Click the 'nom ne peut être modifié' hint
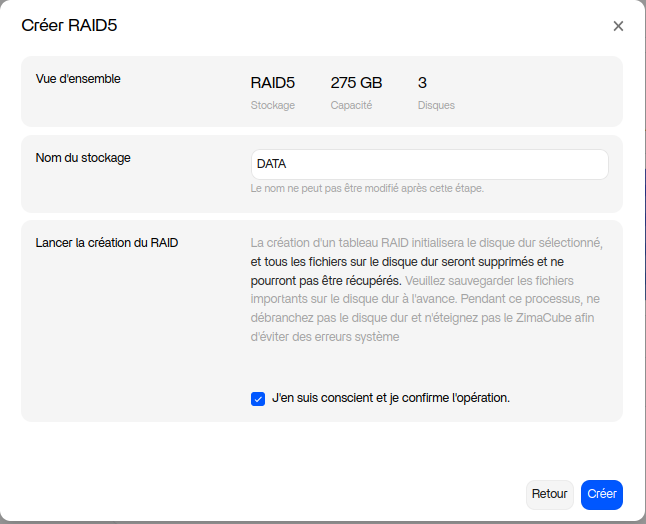646x524 pixels. [367, 188]
